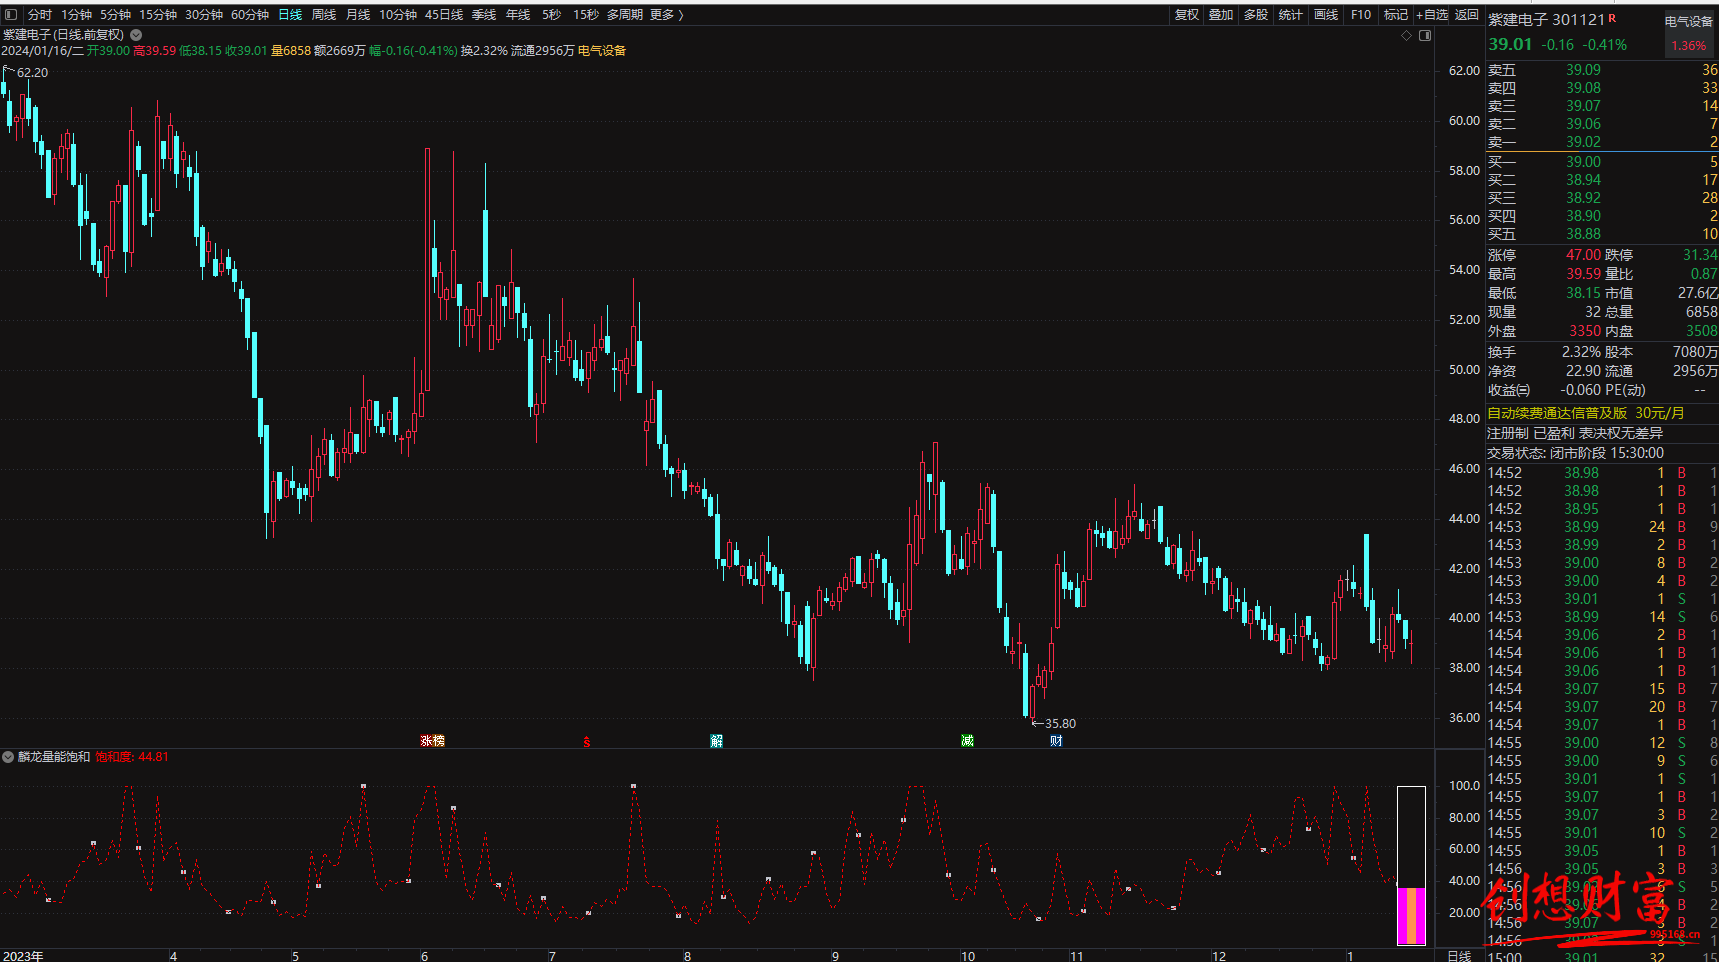Click the 日线 label at bottom right
The width and height of the screenshot is (1719, 962).
point(1460,956)
